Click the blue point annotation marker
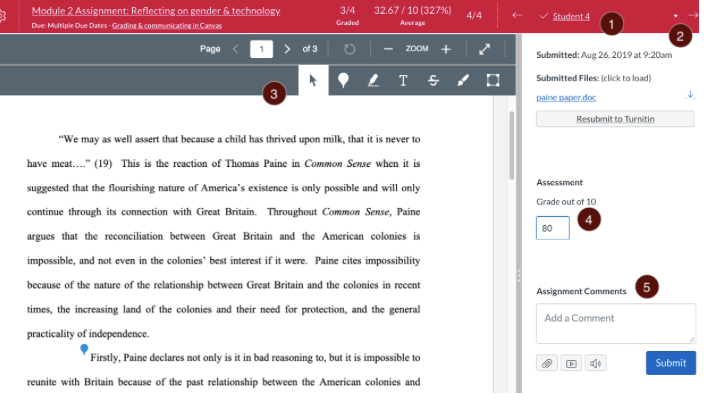The height and width of the screenshot is (404, 704). pos(84,349)
